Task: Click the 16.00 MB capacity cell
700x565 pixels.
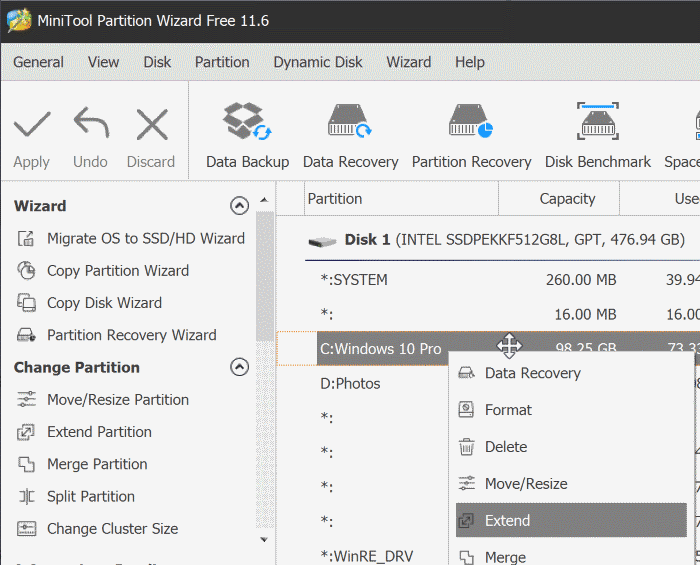Action: [x=585, y=314]
